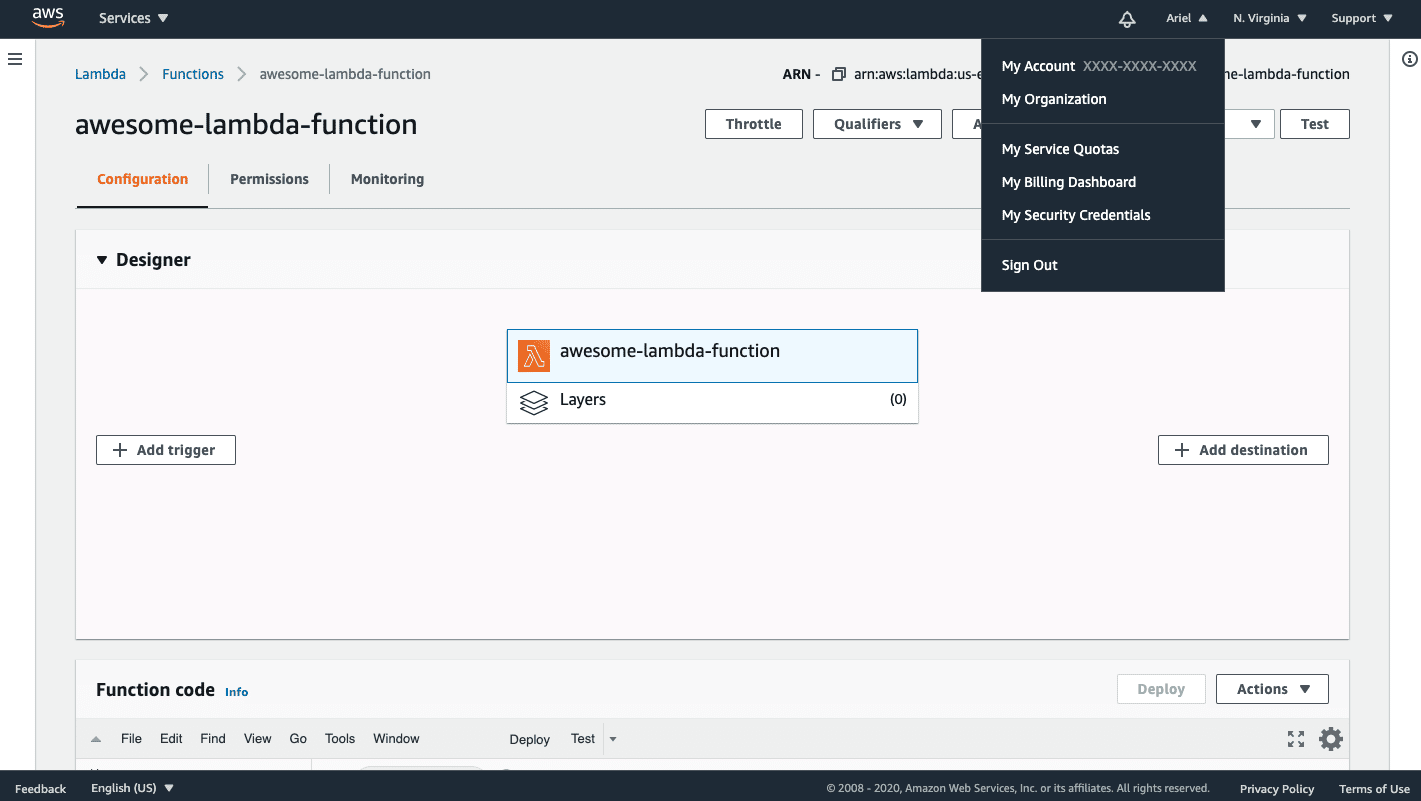Open the Services dropdown
1421x801 pixels.
point(134,18)
